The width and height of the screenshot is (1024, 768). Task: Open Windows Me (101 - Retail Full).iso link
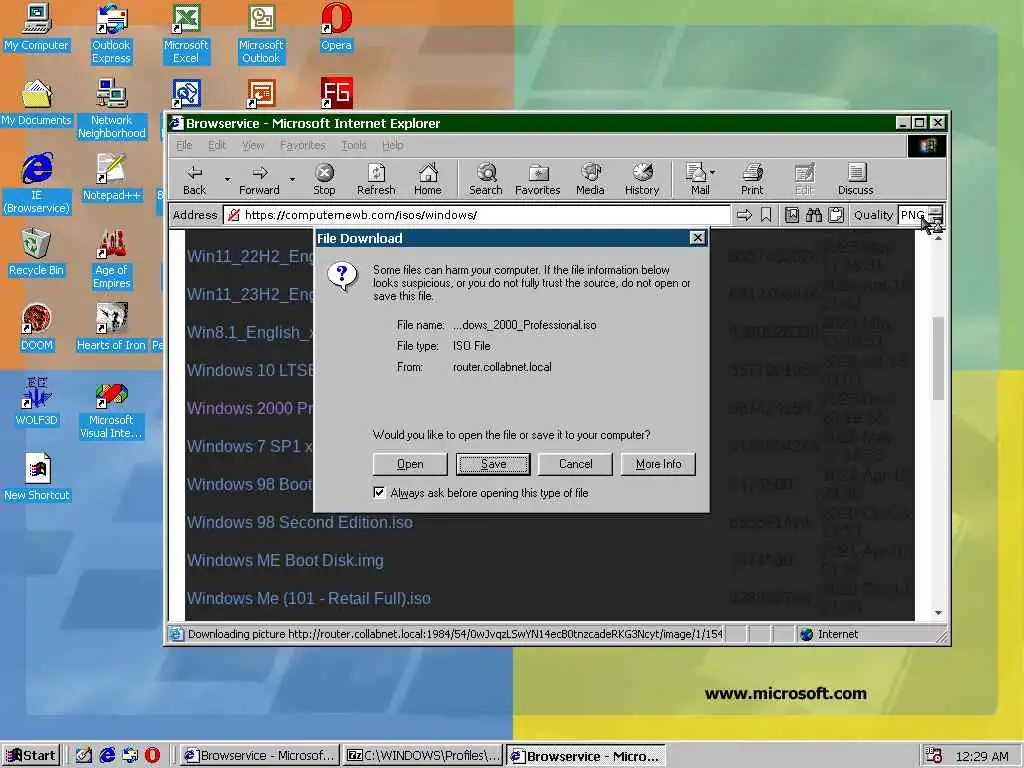pos(309,598)
